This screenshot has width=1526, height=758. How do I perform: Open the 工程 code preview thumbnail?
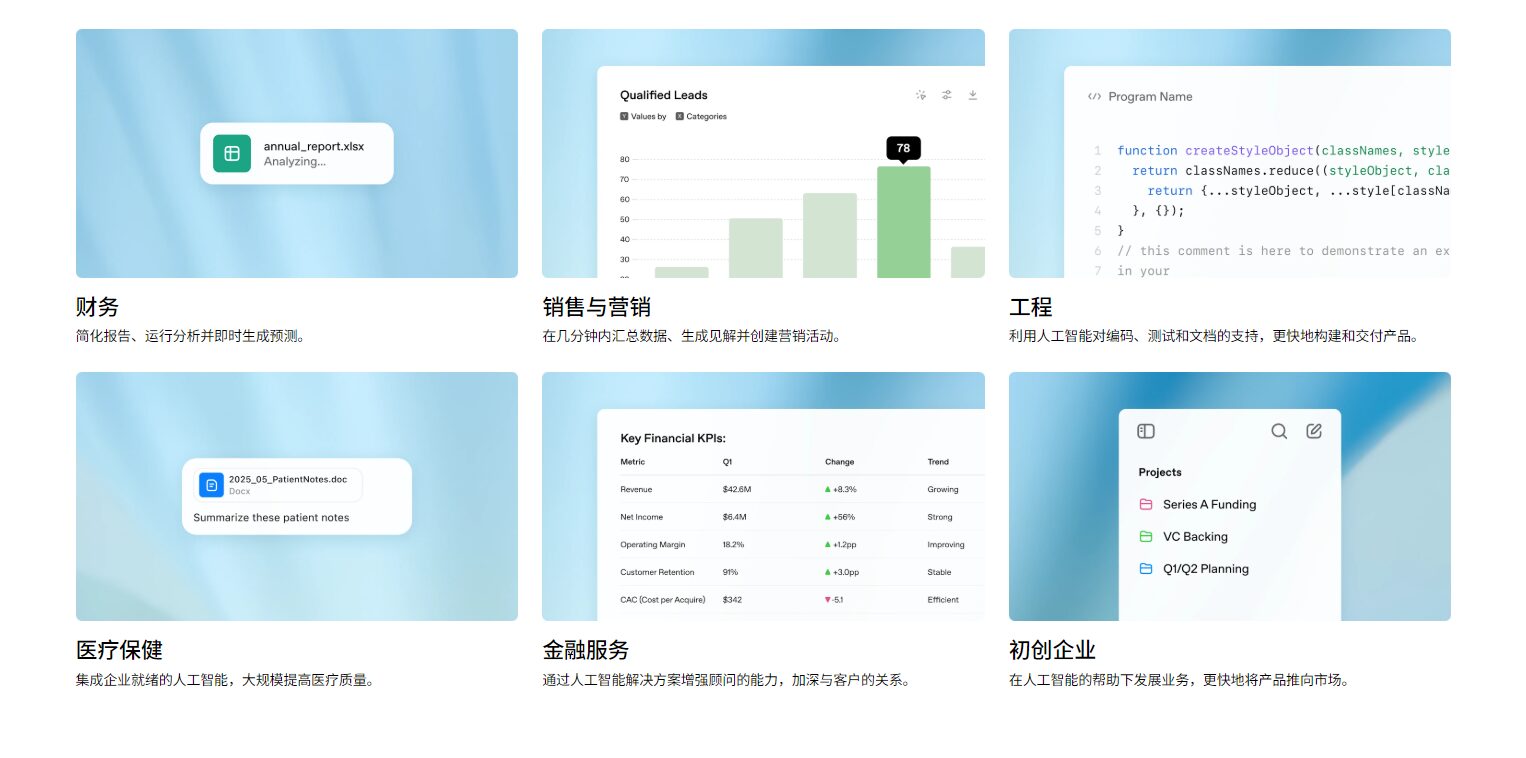pyautogui.click(x=1229, y=153)
